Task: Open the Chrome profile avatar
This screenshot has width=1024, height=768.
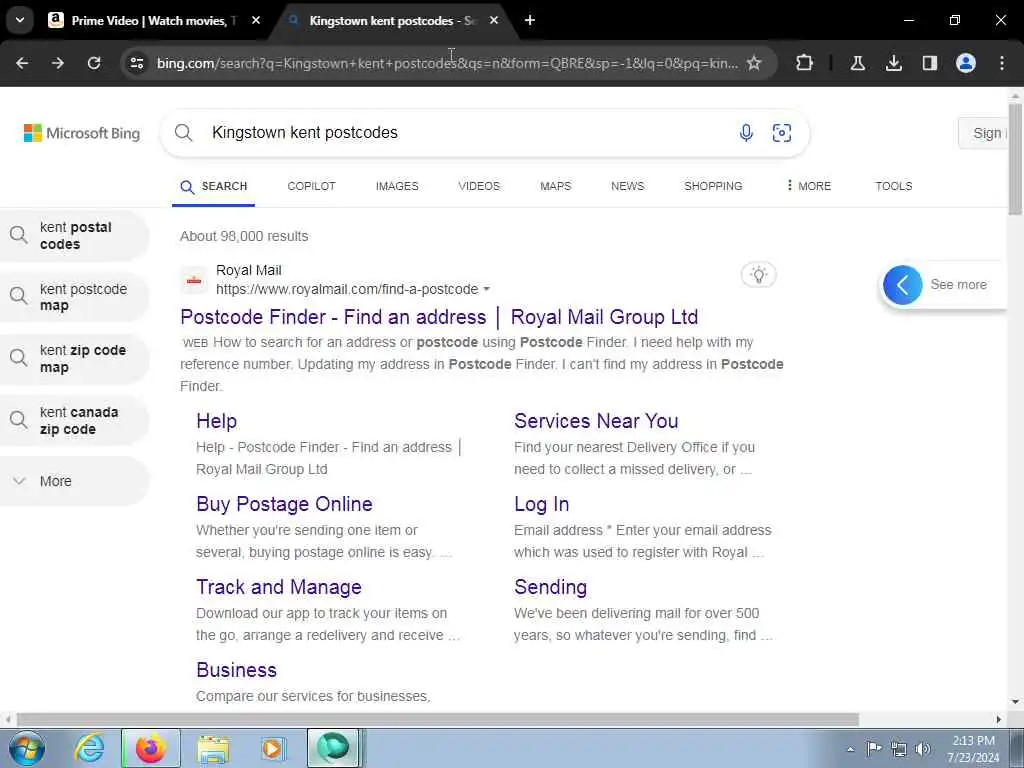Action: click(x=965, y=63)
